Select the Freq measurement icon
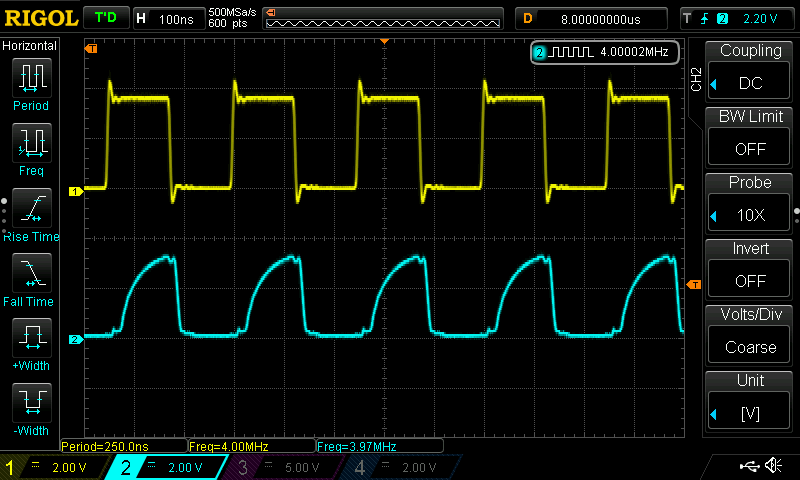The height and width of the screenshot is (480, 800). click(32, 144)
